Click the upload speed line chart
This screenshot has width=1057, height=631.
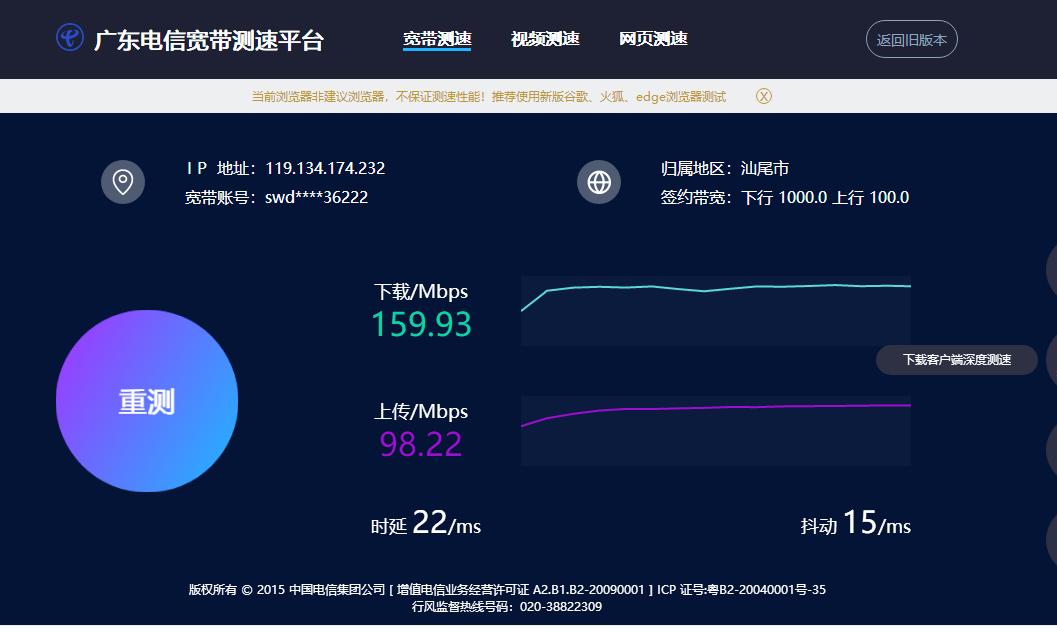coord(716,430)
